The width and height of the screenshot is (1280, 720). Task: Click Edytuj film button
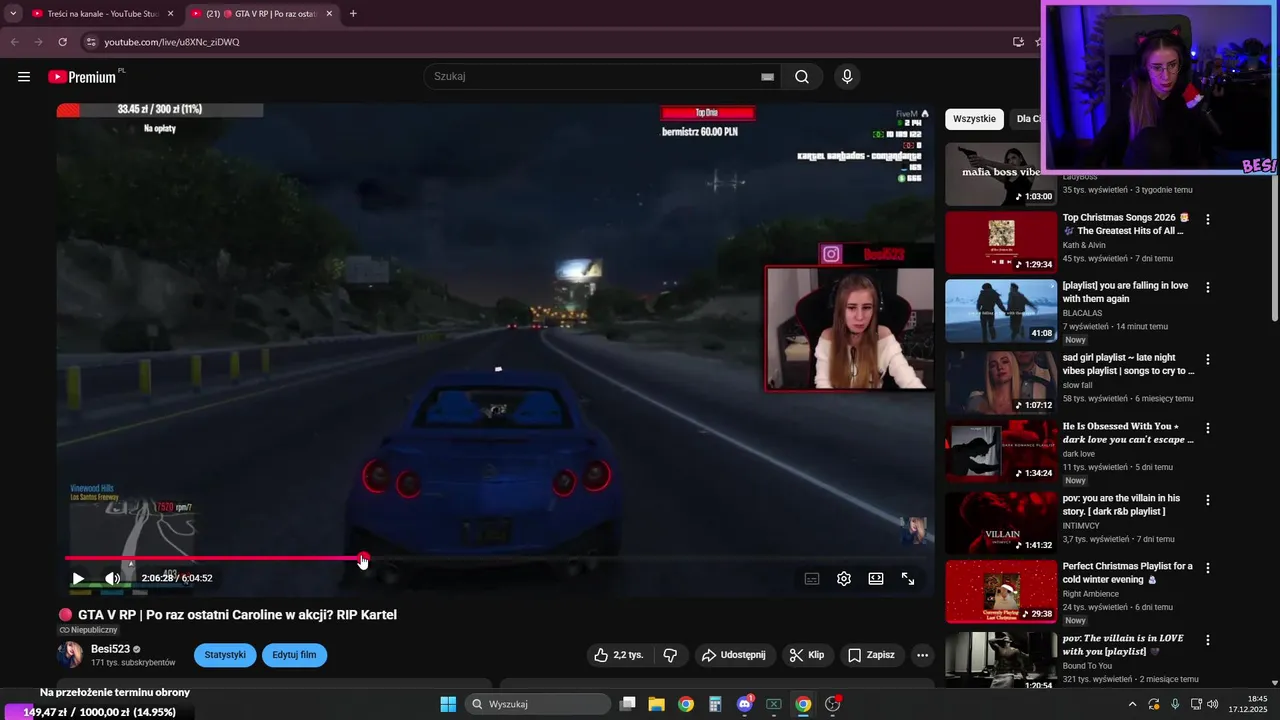[294, 655]
